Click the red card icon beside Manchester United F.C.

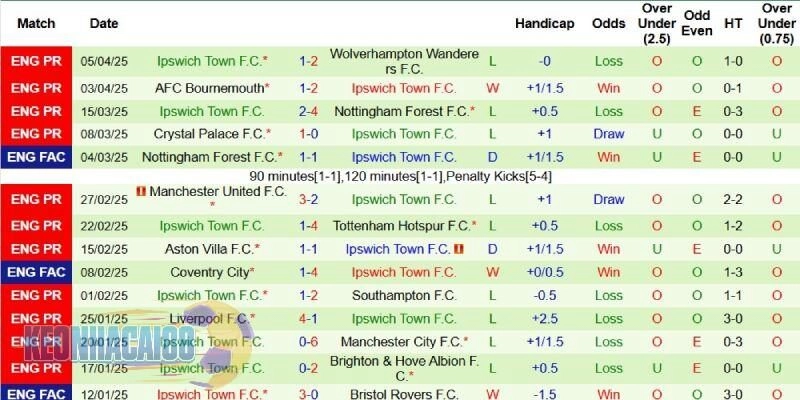click(x=141, y=190)
